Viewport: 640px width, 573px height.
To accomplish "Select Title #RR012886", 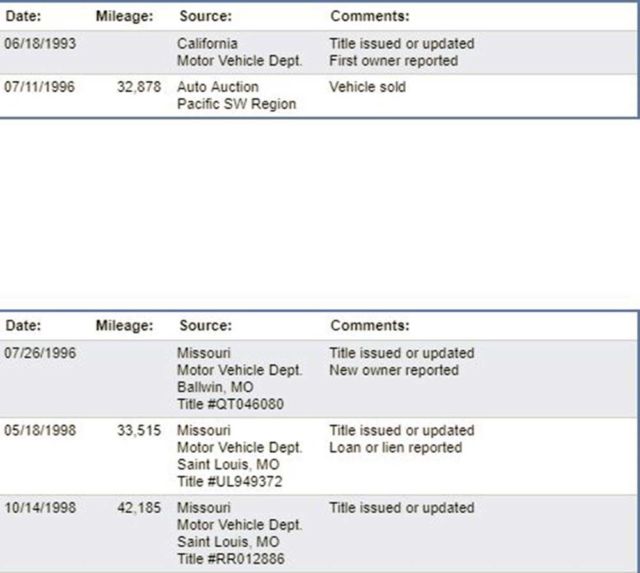I will coord(230,559).
